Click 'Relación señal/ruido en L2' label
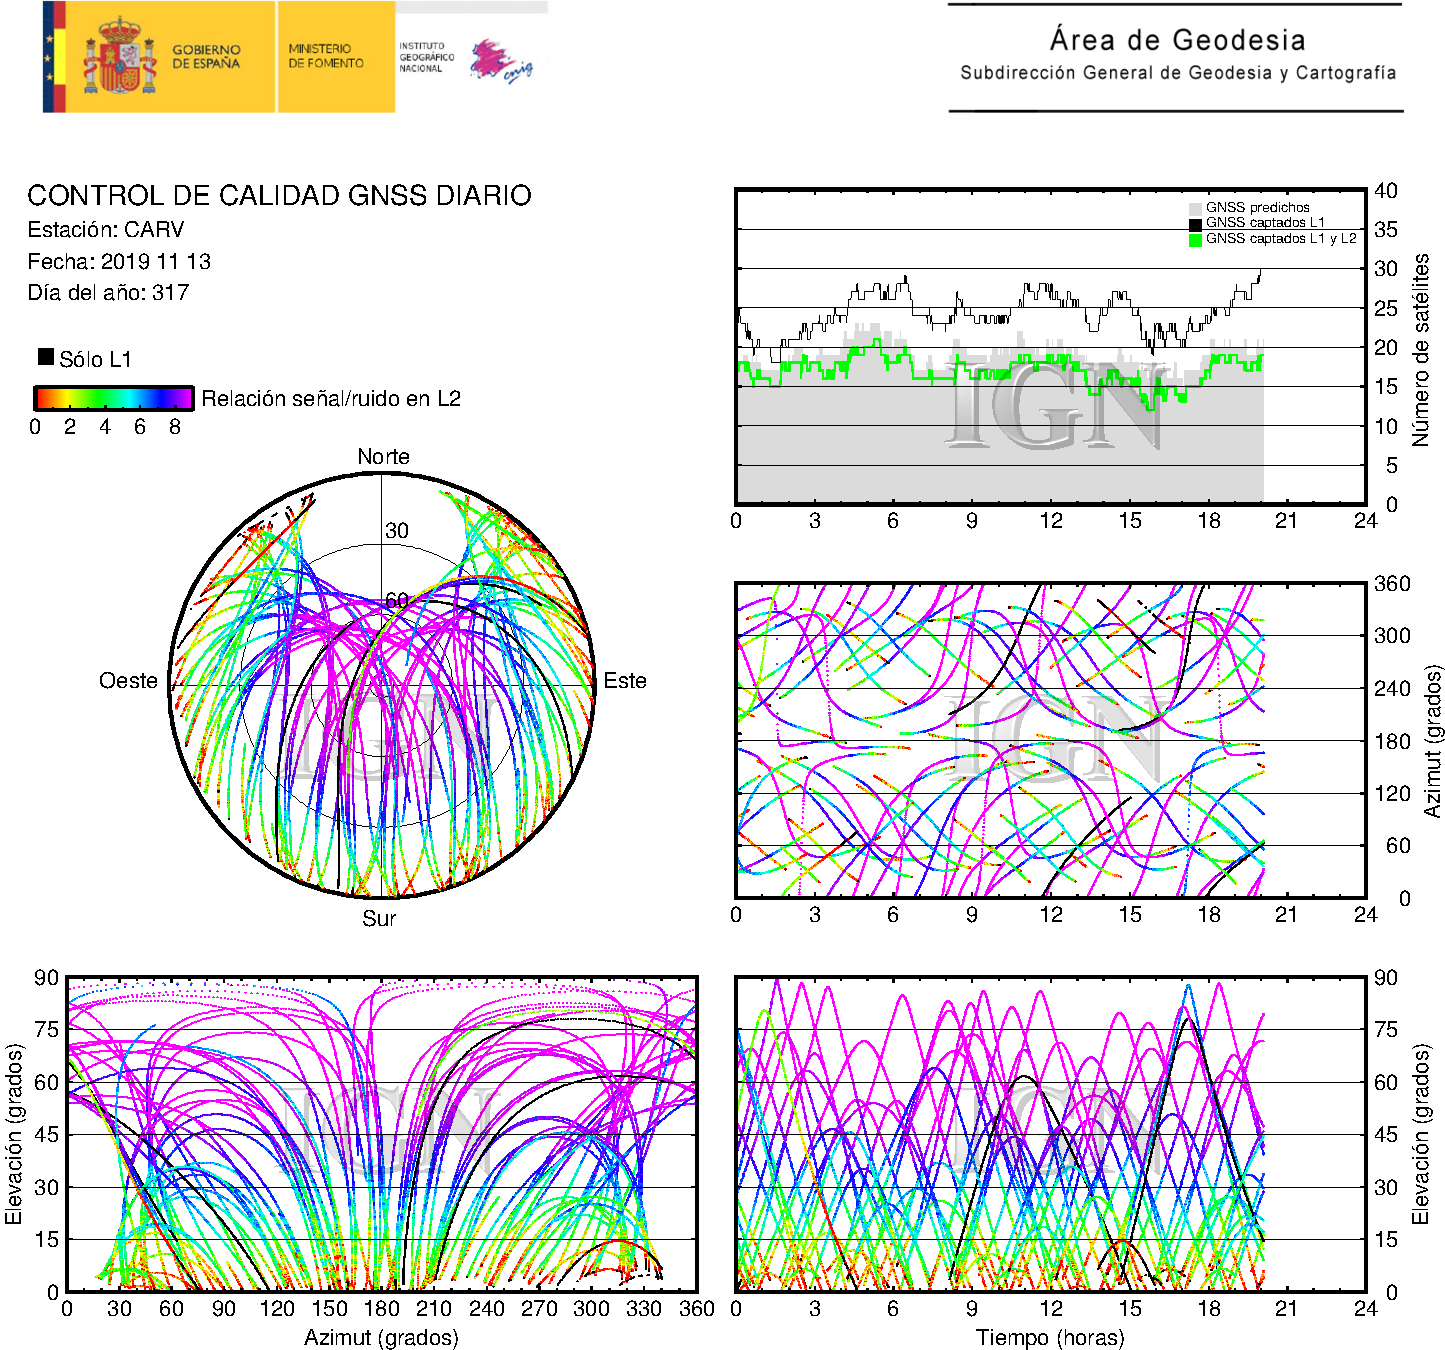 pos(331,399)
